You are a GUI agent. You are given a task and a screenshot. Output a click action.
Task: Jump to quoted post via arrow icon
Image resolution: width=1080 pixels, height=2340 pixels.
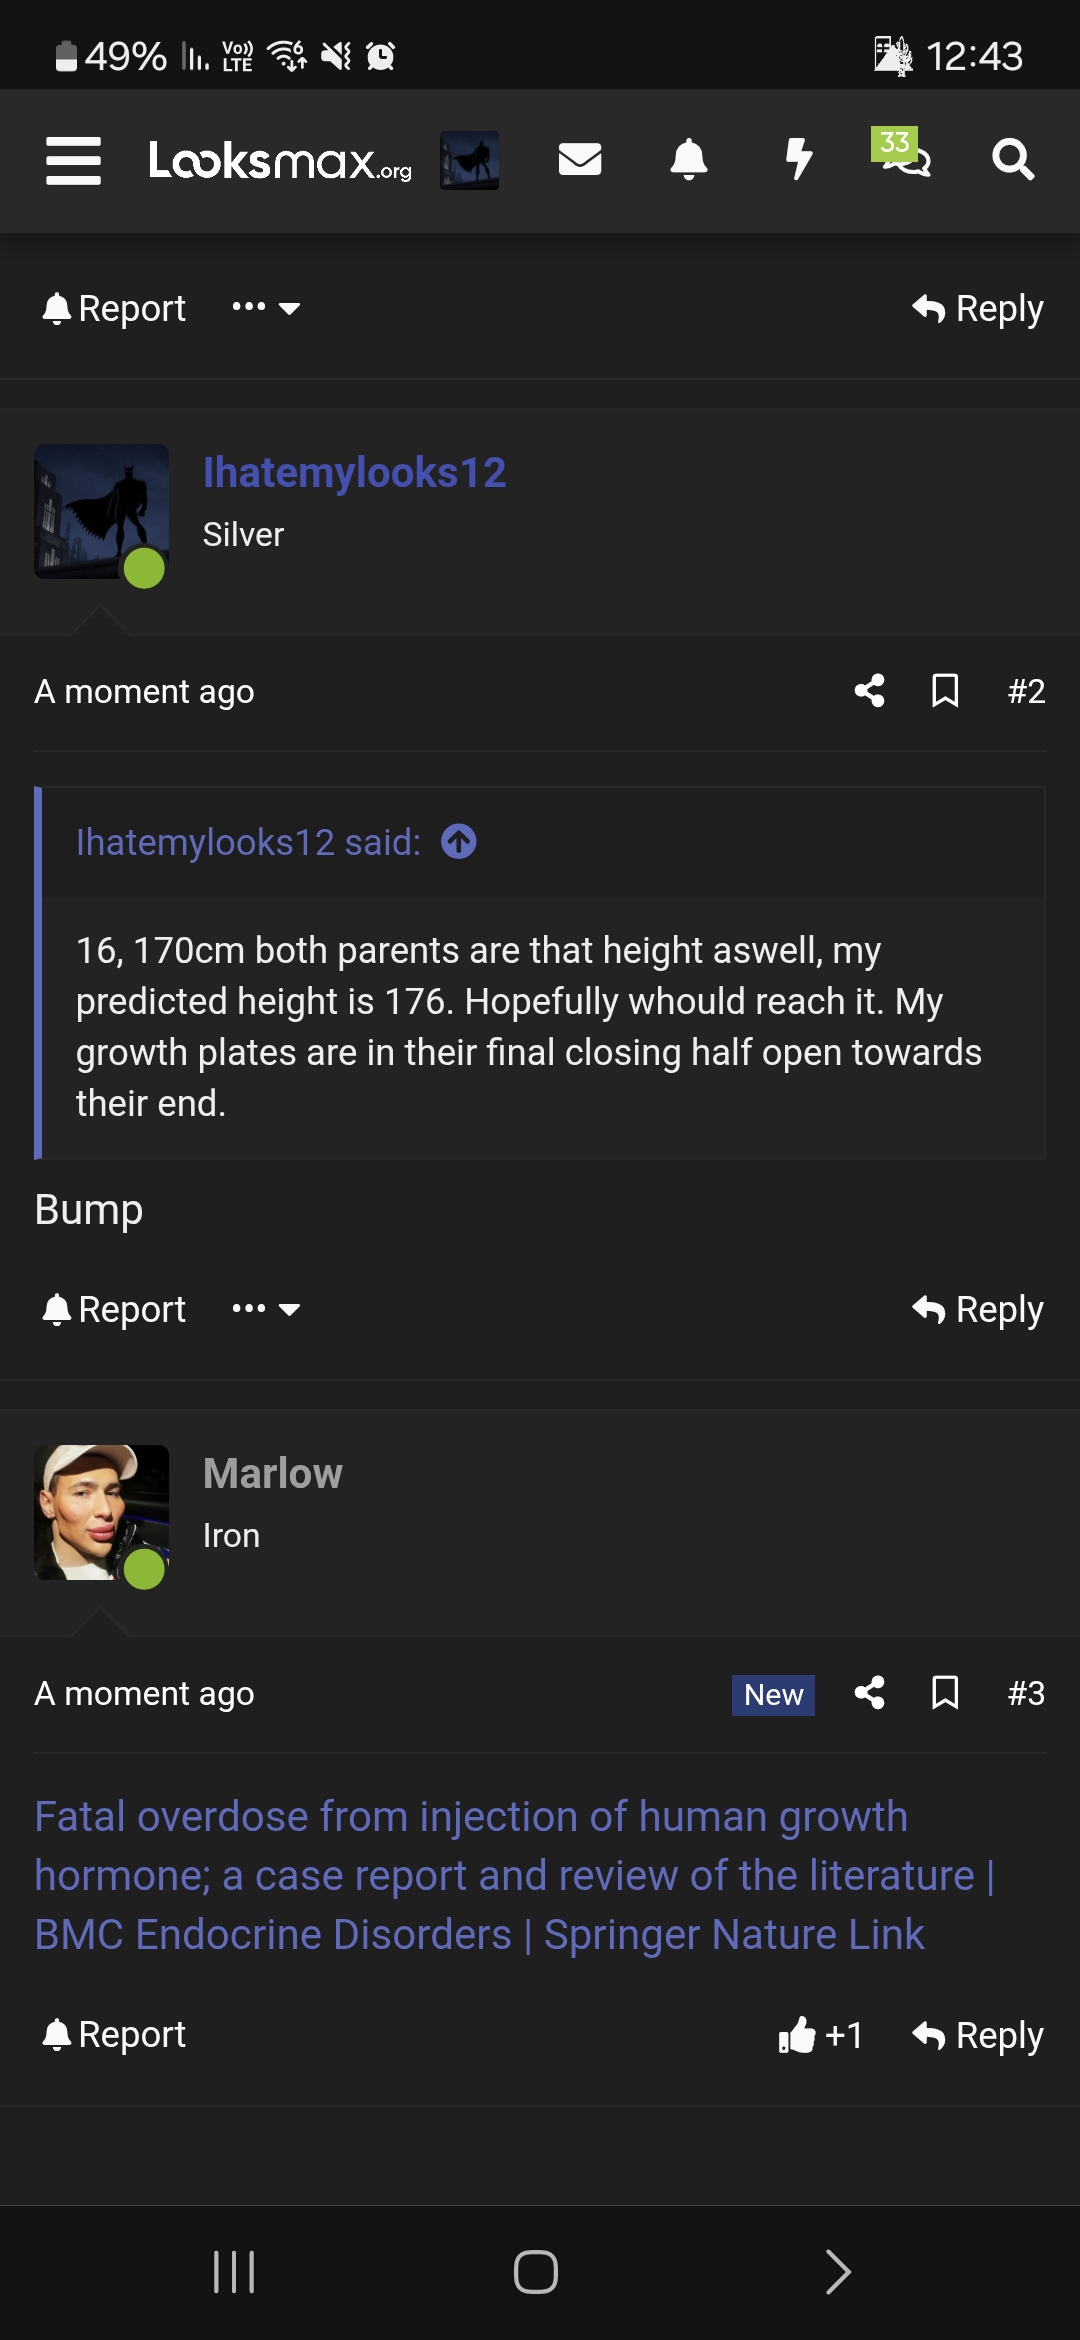pos(459,842)
